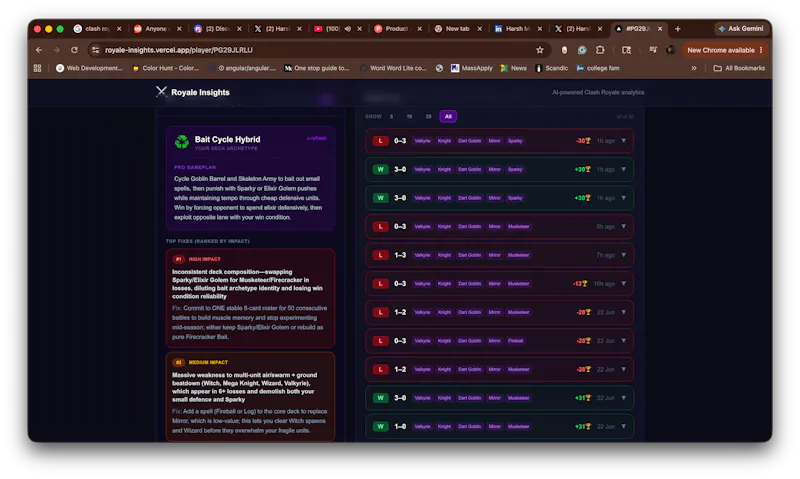The image size is (800, 479).
Task: Open the media controls toolbar icon
Action: [653, 50]
